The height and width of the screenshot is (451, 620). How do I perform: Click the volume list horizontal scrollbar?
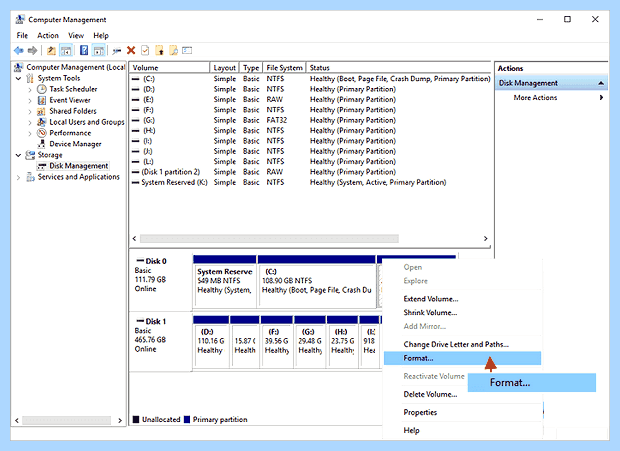tap(270, 238)
